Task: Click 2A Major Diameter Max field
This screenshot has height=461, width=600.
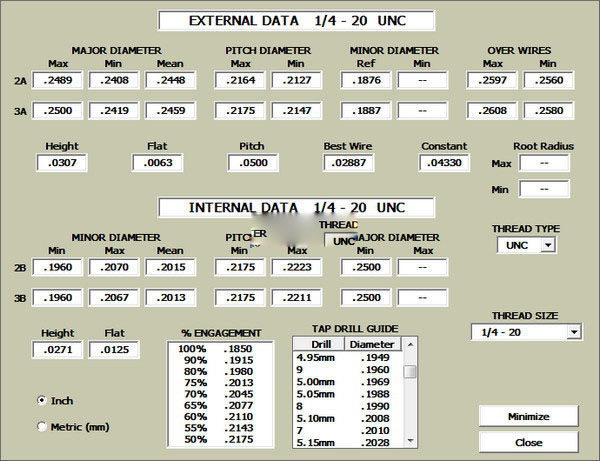Action: pyautogui.click(x=63, y=81)
